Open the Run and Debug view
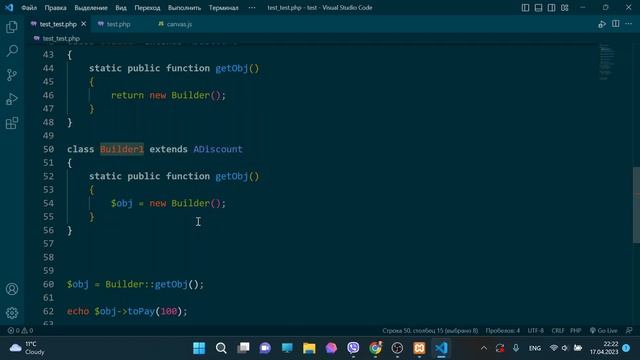 pos(12,99)
